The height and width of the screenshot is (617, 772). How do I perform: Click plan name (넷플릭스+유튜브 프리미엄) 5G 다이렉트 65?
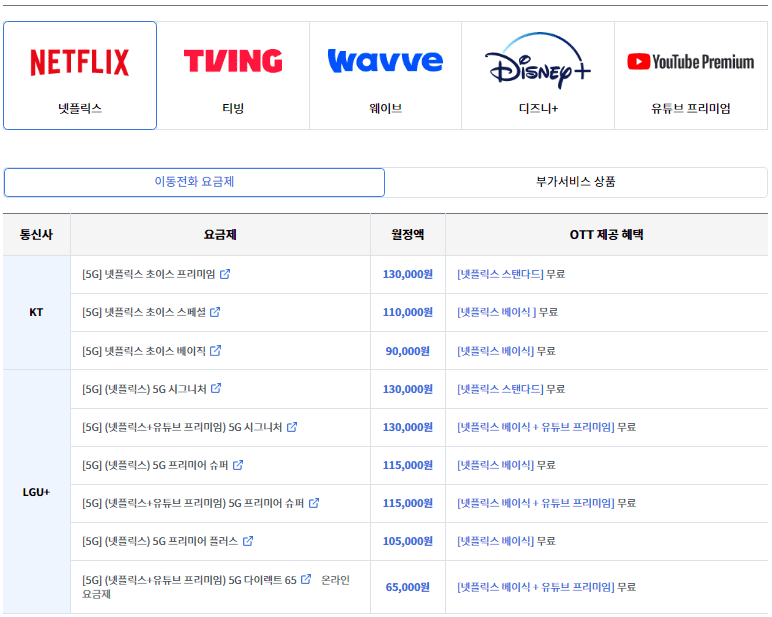pyautogui.click(x=189, y=580)
